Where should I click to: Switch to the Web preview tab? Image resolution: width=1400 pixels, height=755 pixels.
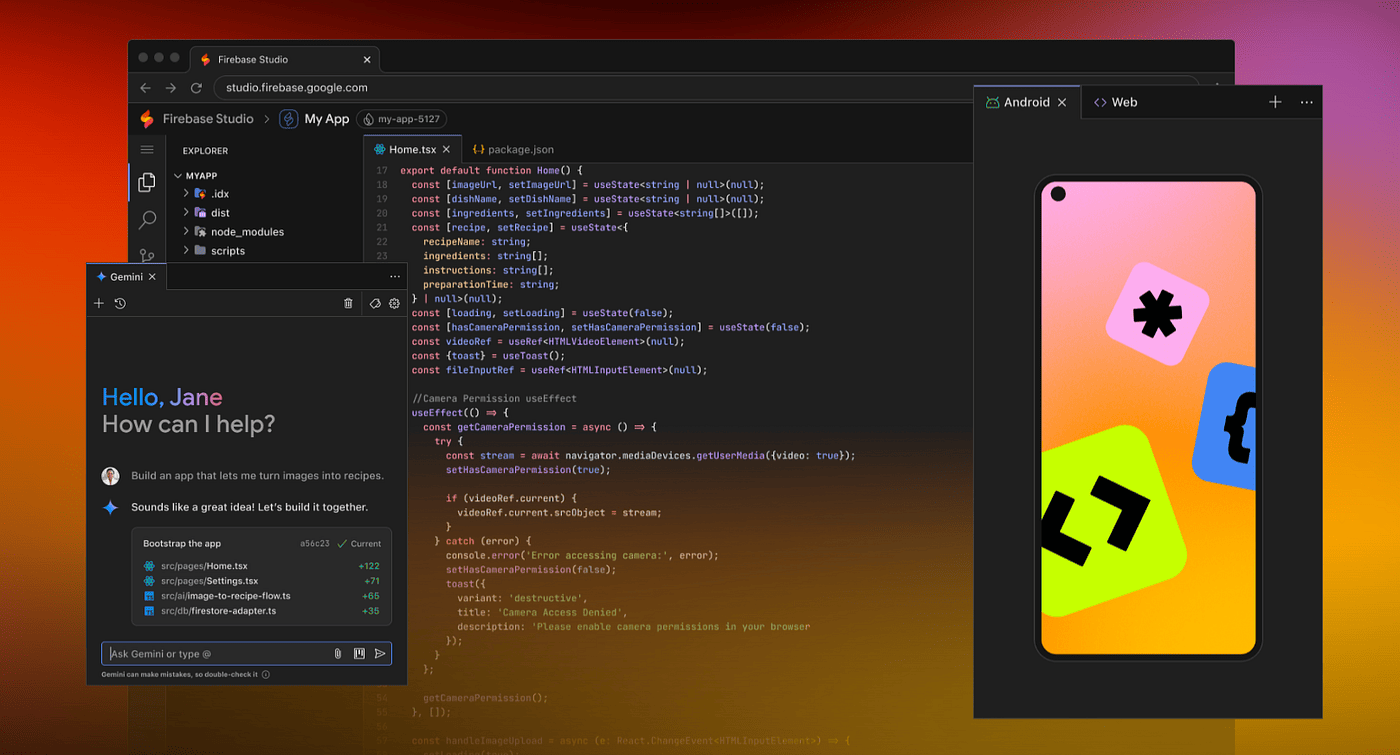coord(1115,101)
